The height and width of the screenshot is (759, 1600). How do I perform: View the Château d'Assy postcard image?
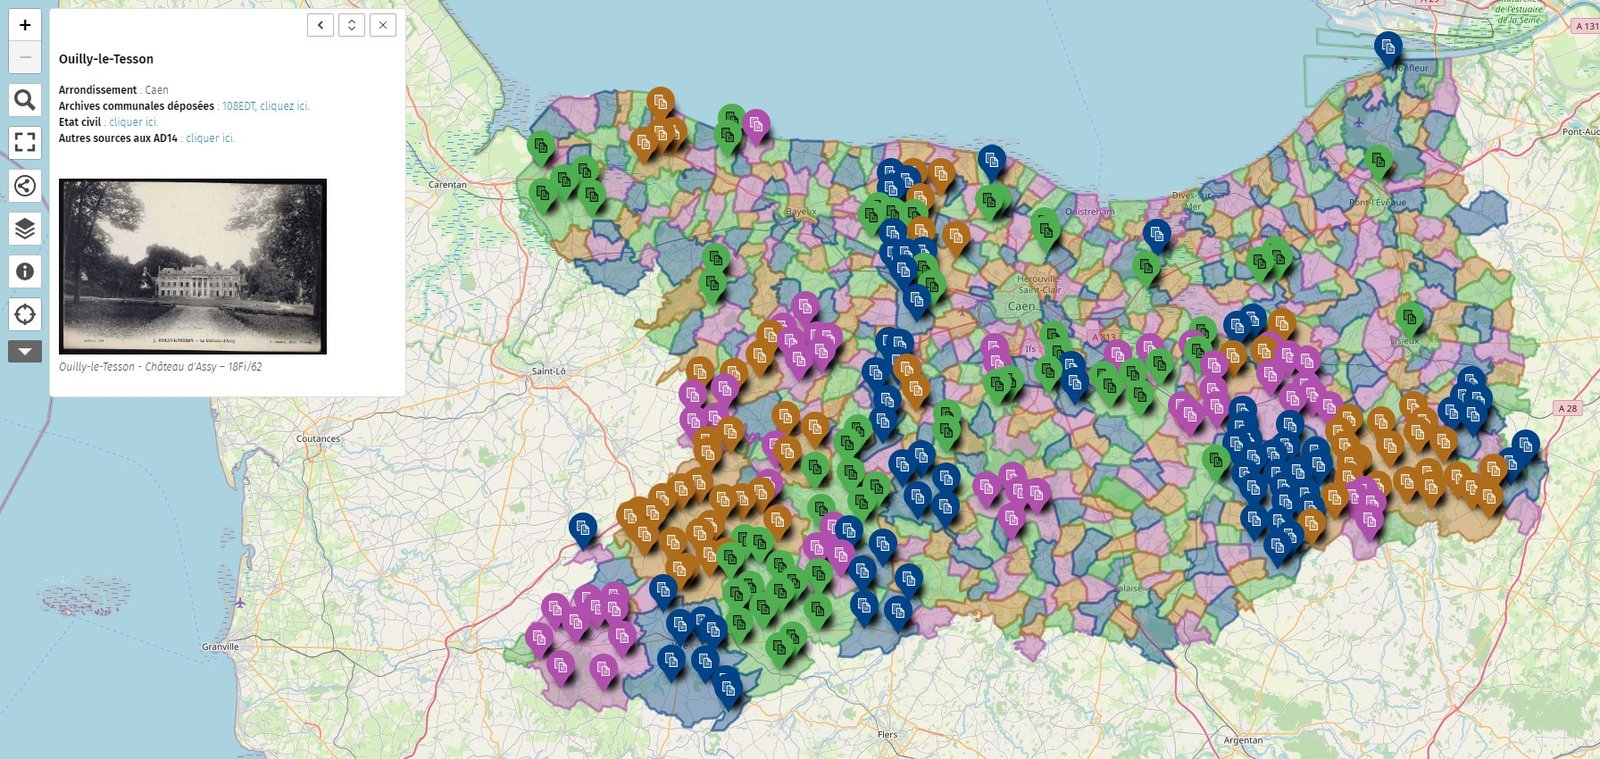click(193, 266)
